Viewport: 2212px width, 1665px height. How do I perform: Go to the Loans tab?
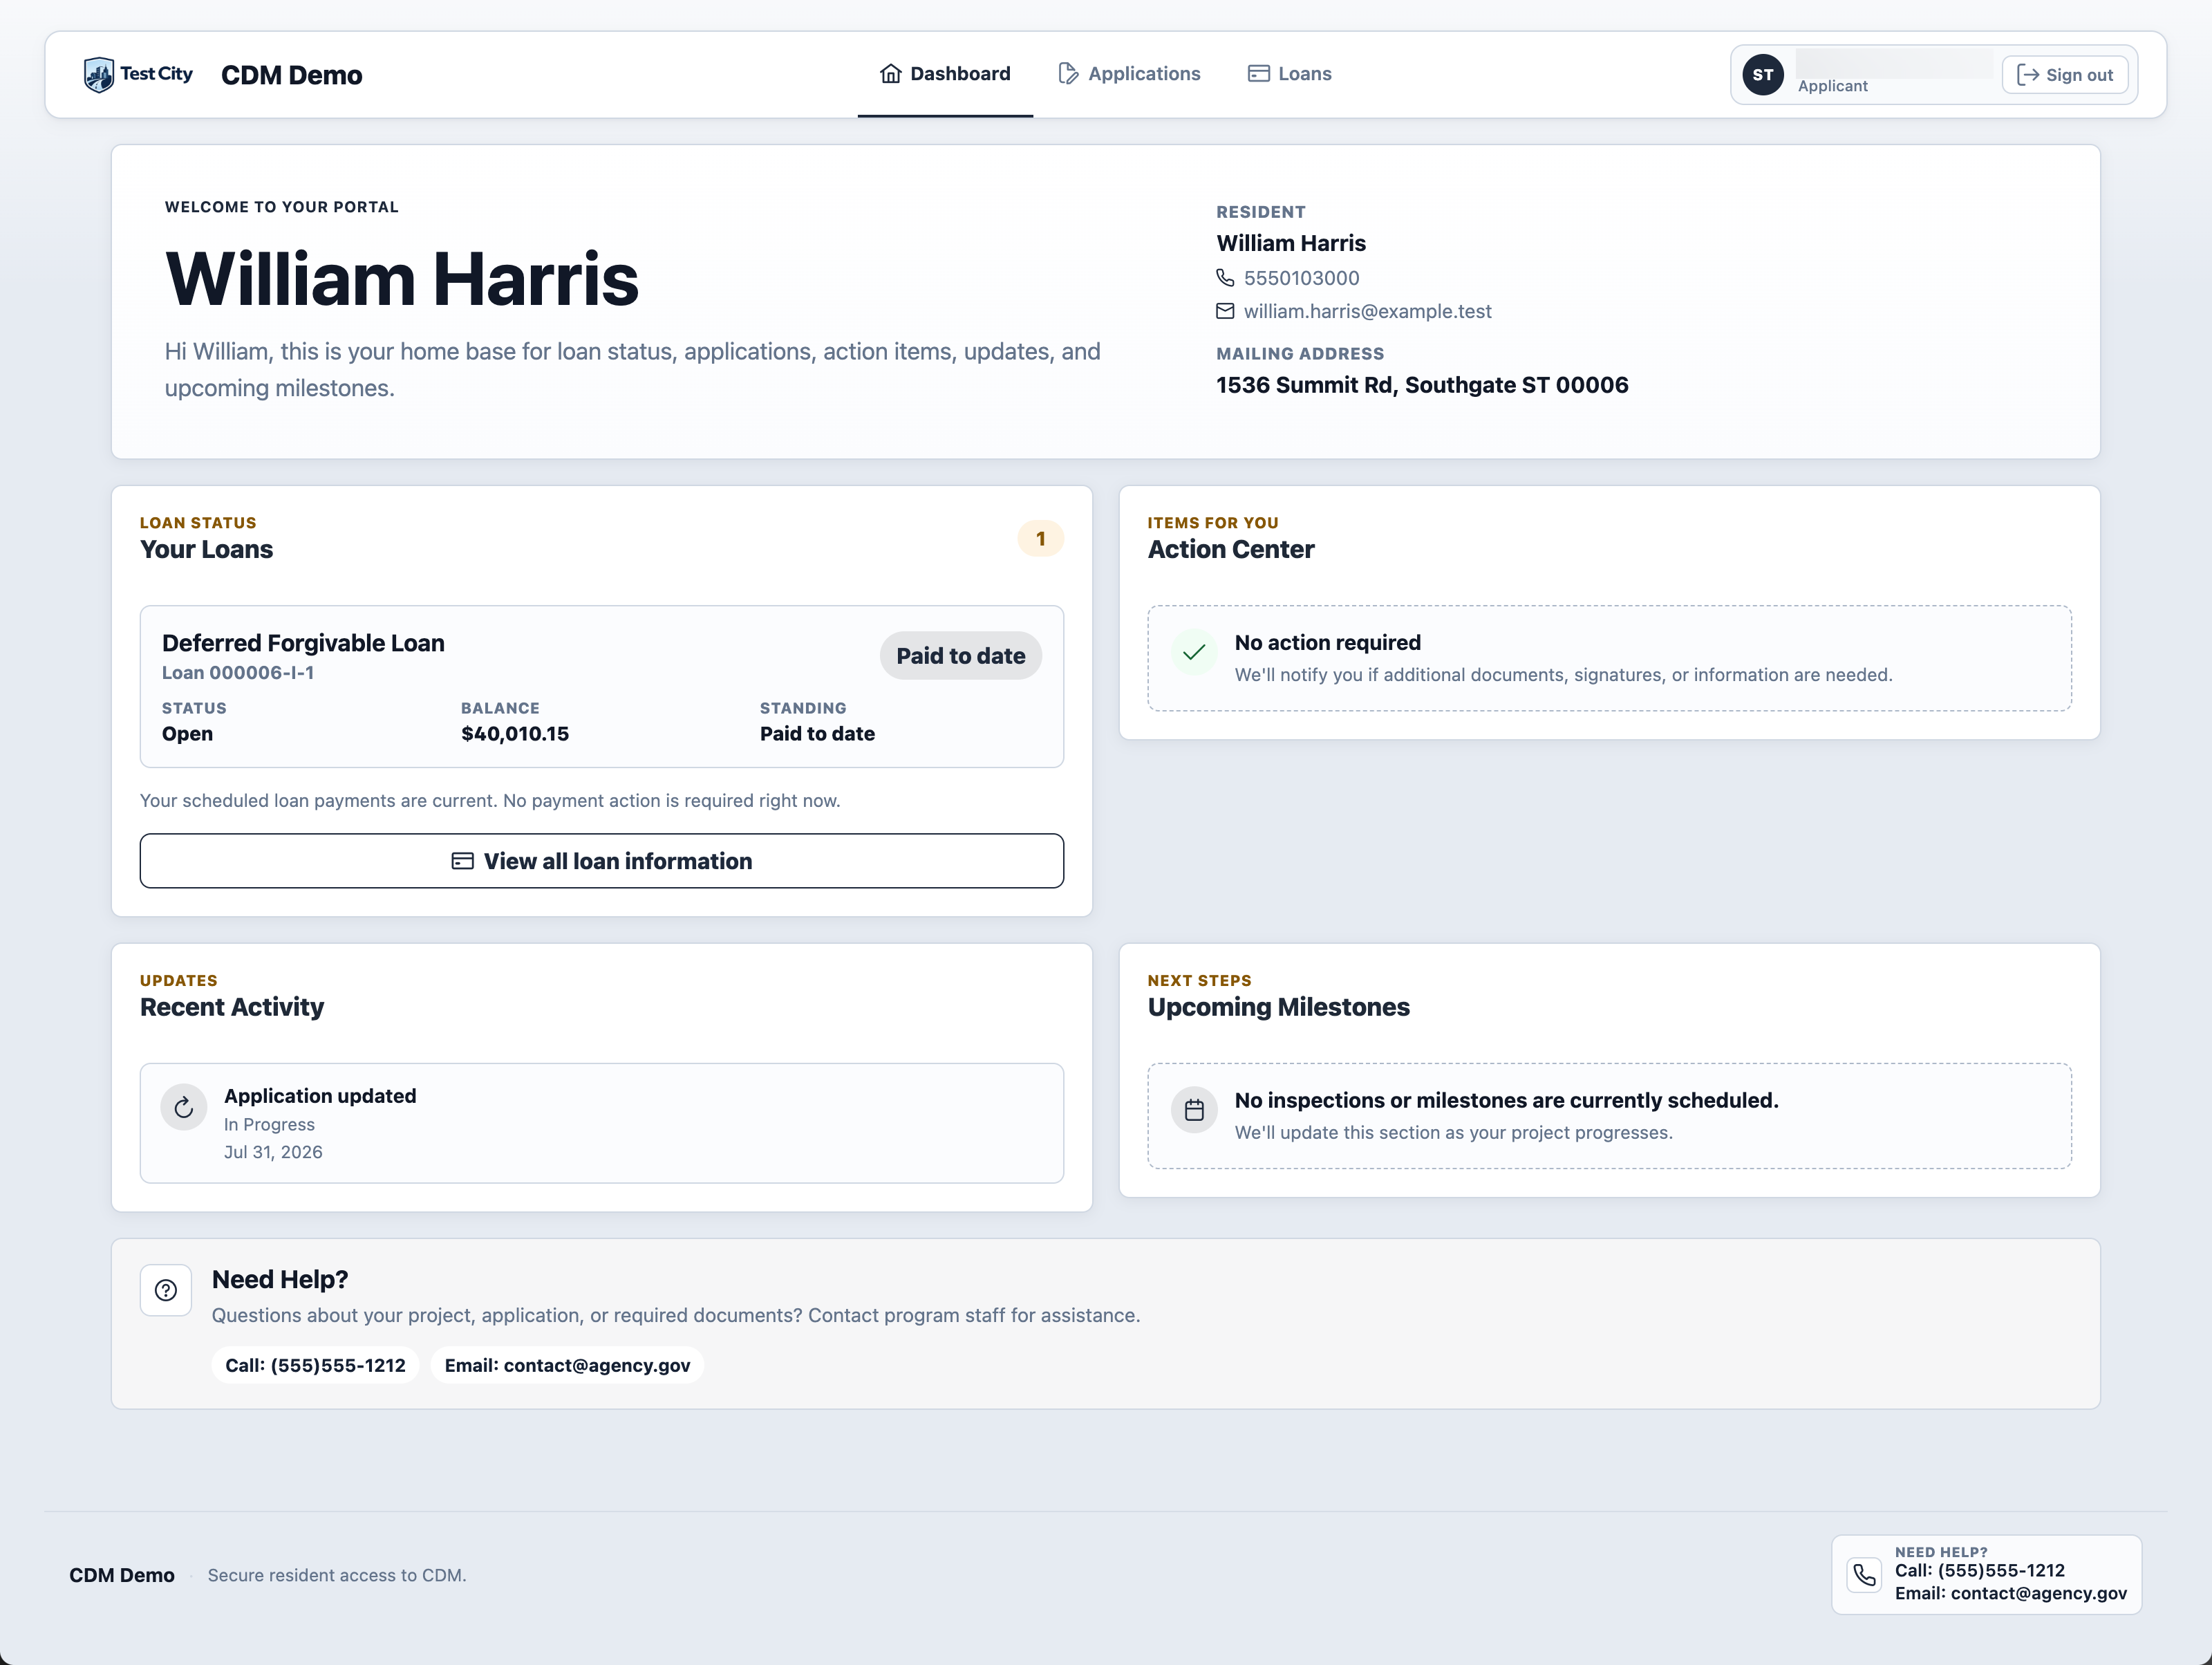click(x=1289, y=74)
